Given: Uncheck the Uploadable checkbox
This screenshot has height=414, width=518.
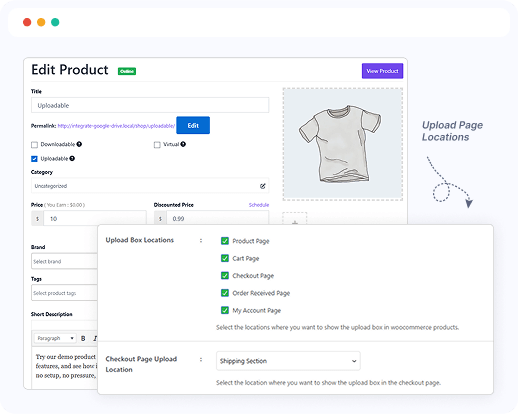Looking at the screenshot, I should [x=34, y=159].
